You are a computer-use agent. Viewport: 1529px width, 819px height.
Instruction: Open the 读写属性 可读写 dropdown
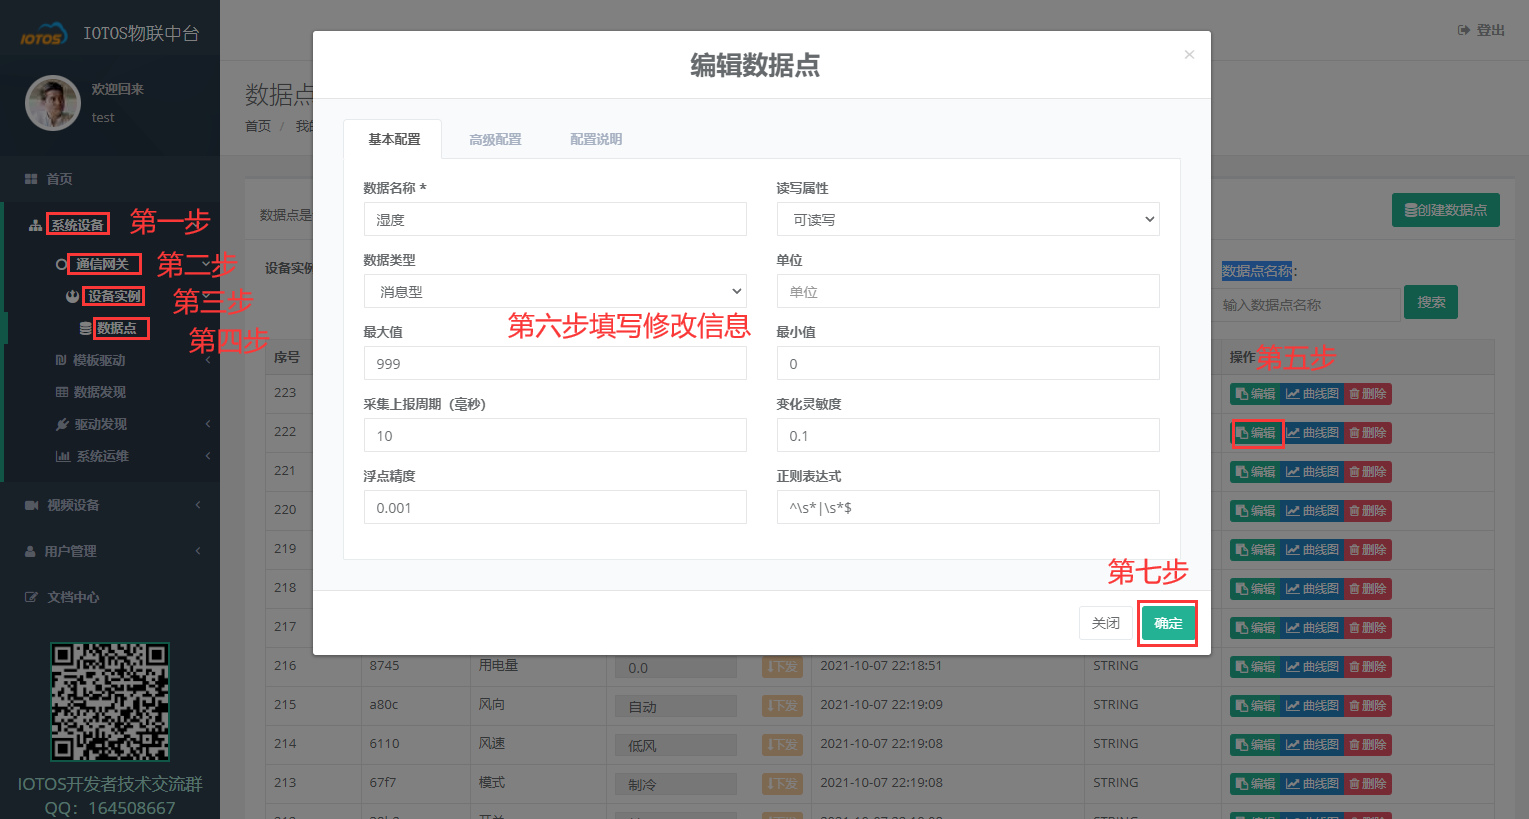tap(967, 219)
